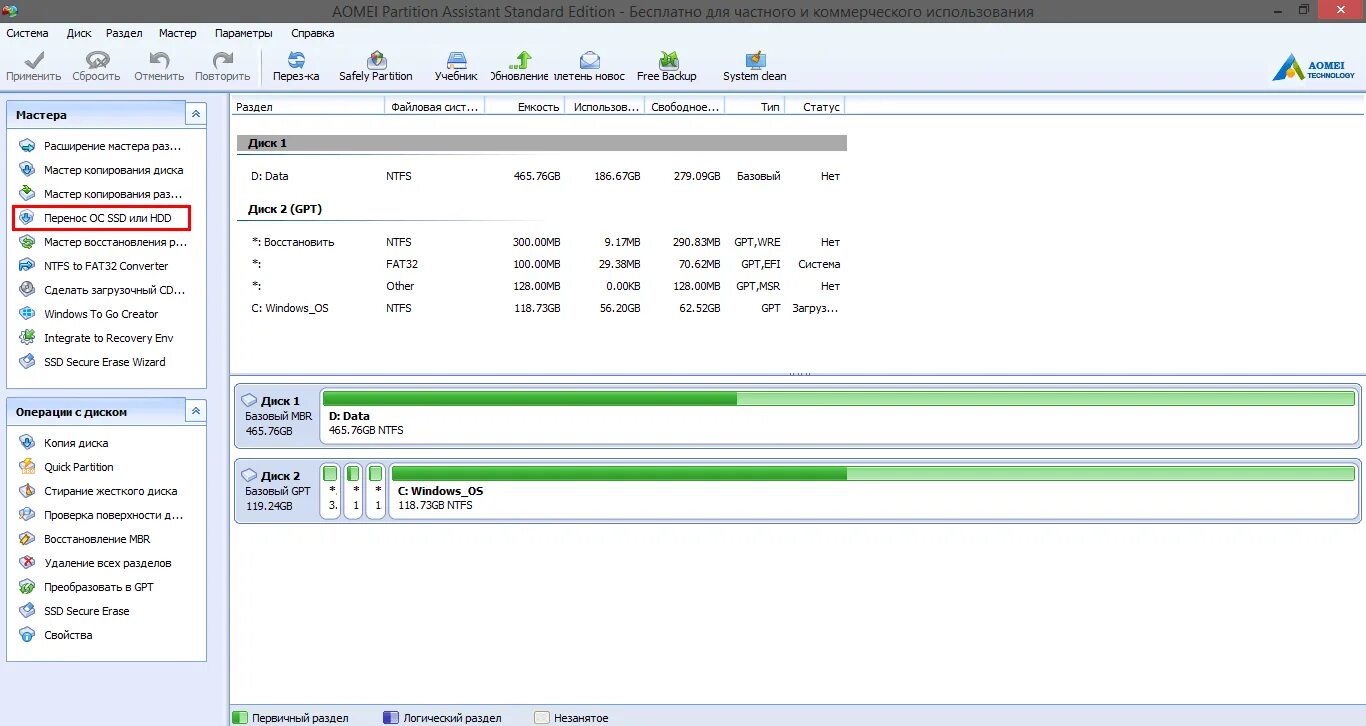The image size is (1366, 726).
Task: Select the D: Data partition row
Action: [x=541, y=176]
